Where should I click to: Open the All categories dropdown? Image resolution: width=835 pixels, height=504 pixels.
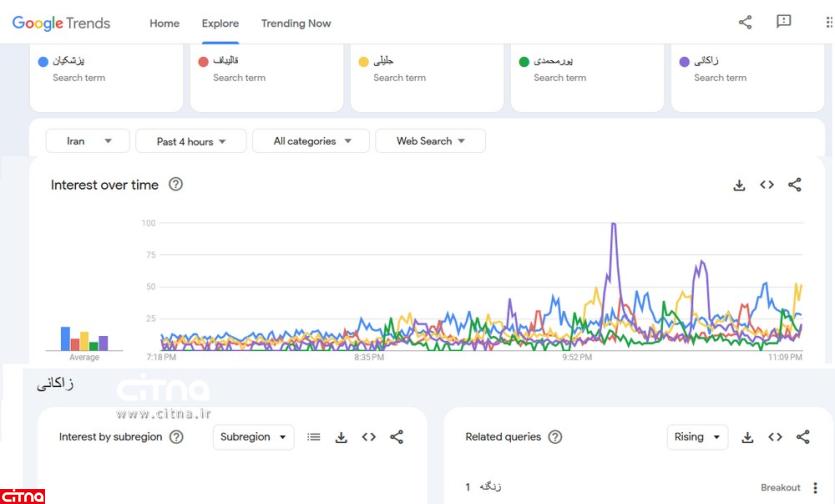[x=311, y=141]
